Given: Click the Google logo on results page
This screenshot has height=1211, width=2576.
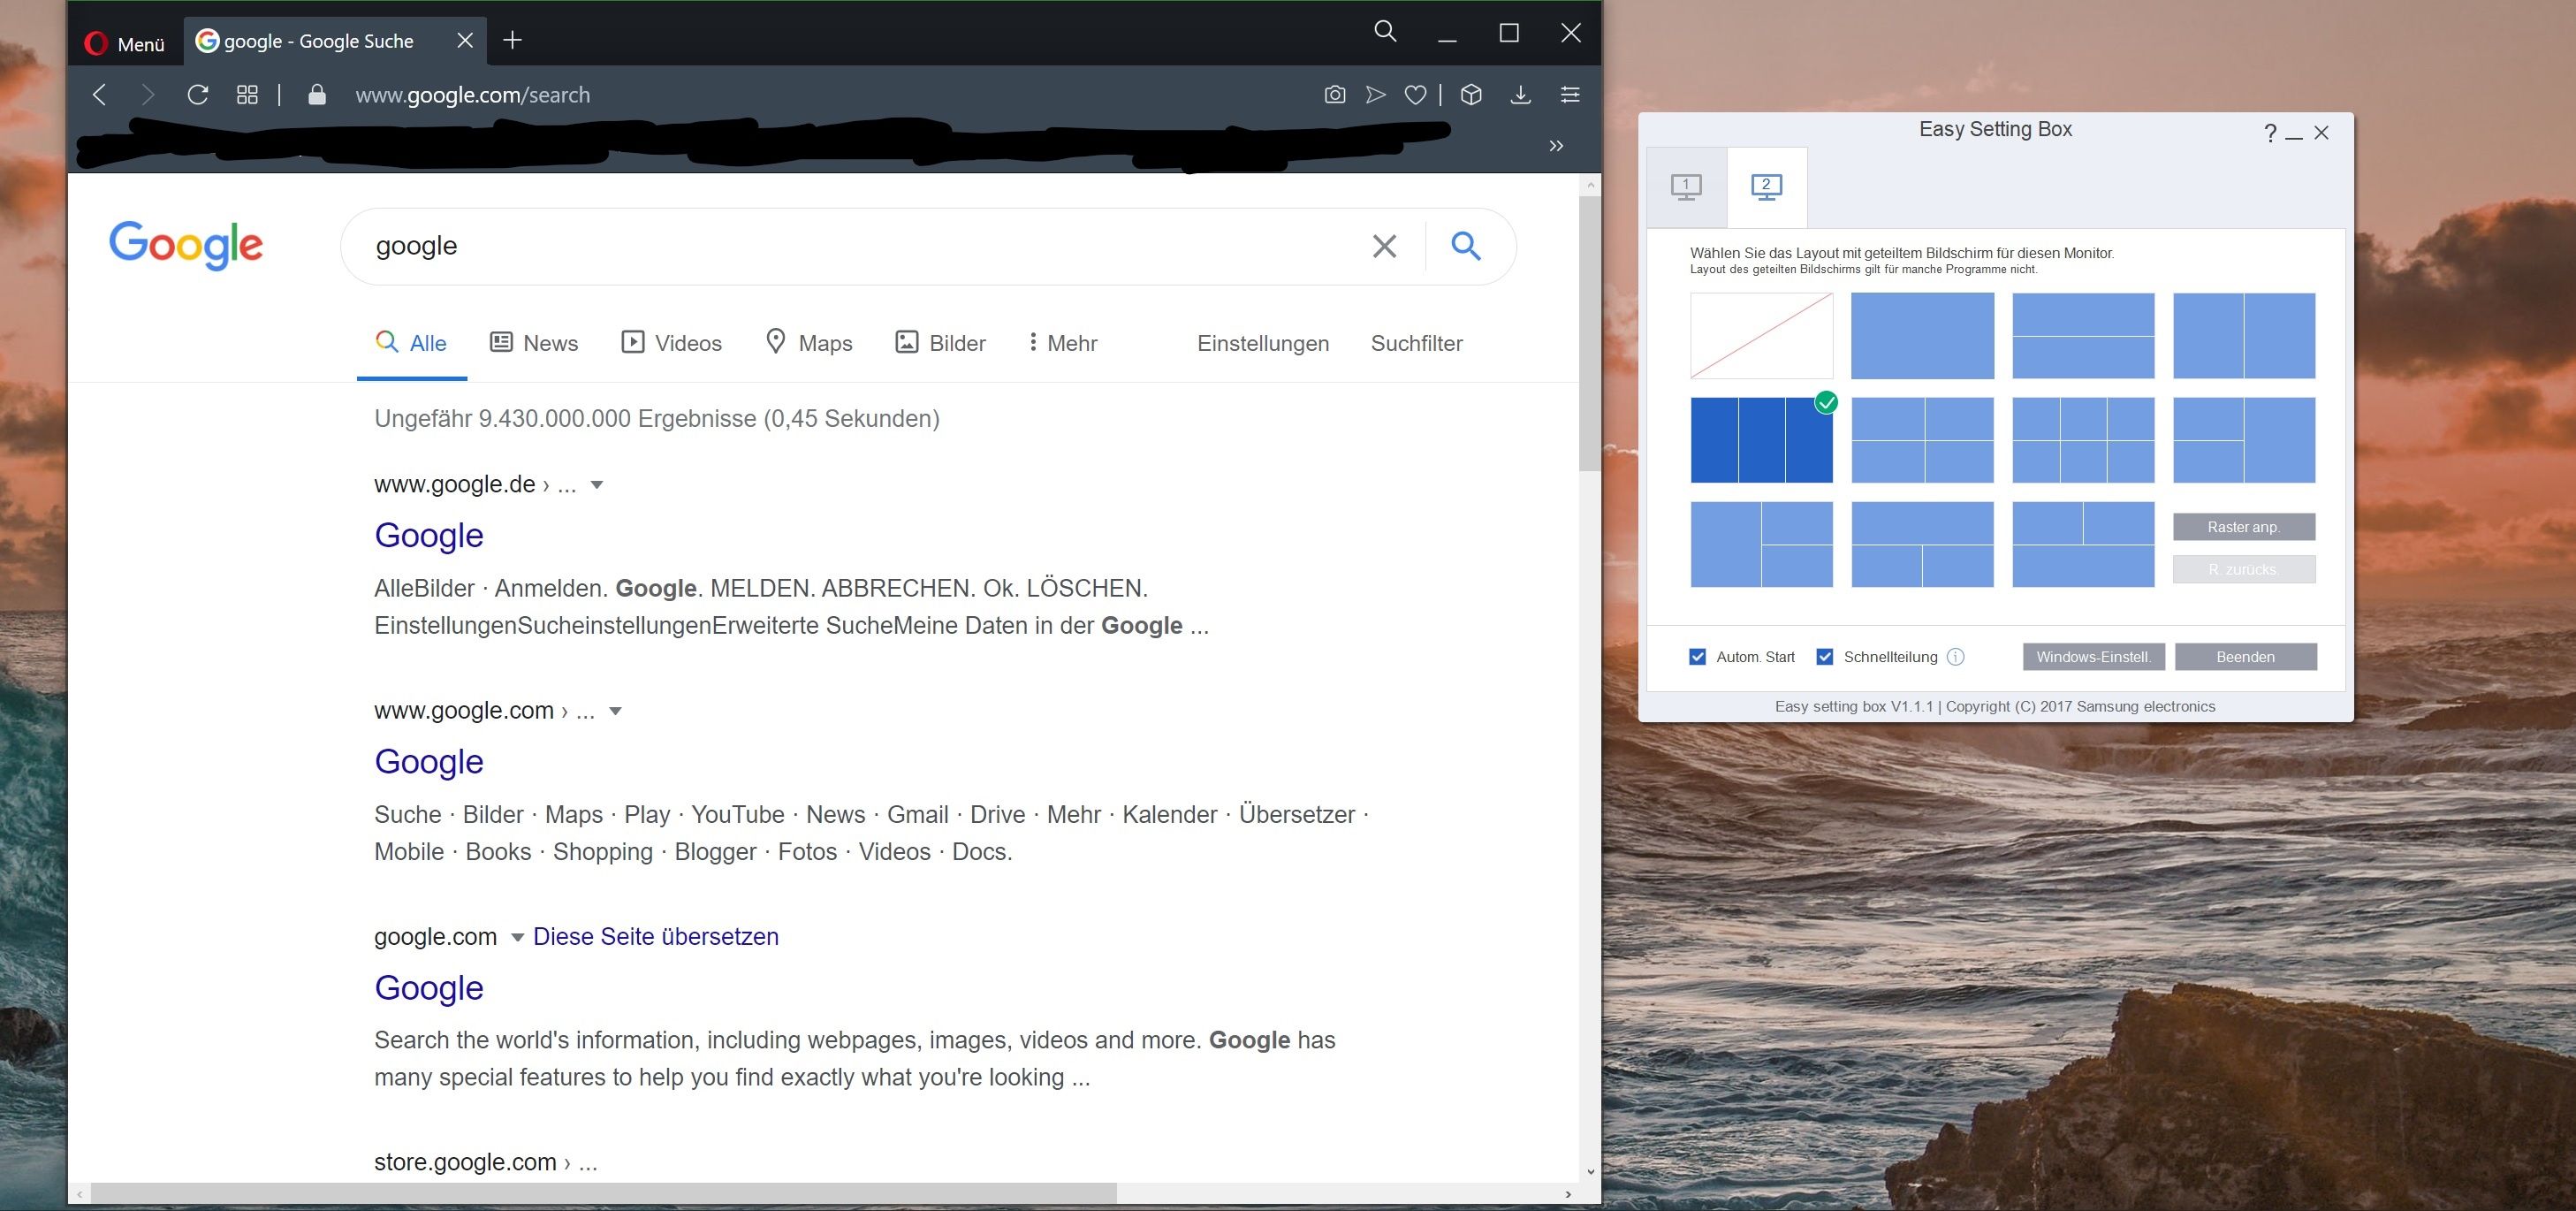Looking at the screenshot, I should tap(186, 246).
